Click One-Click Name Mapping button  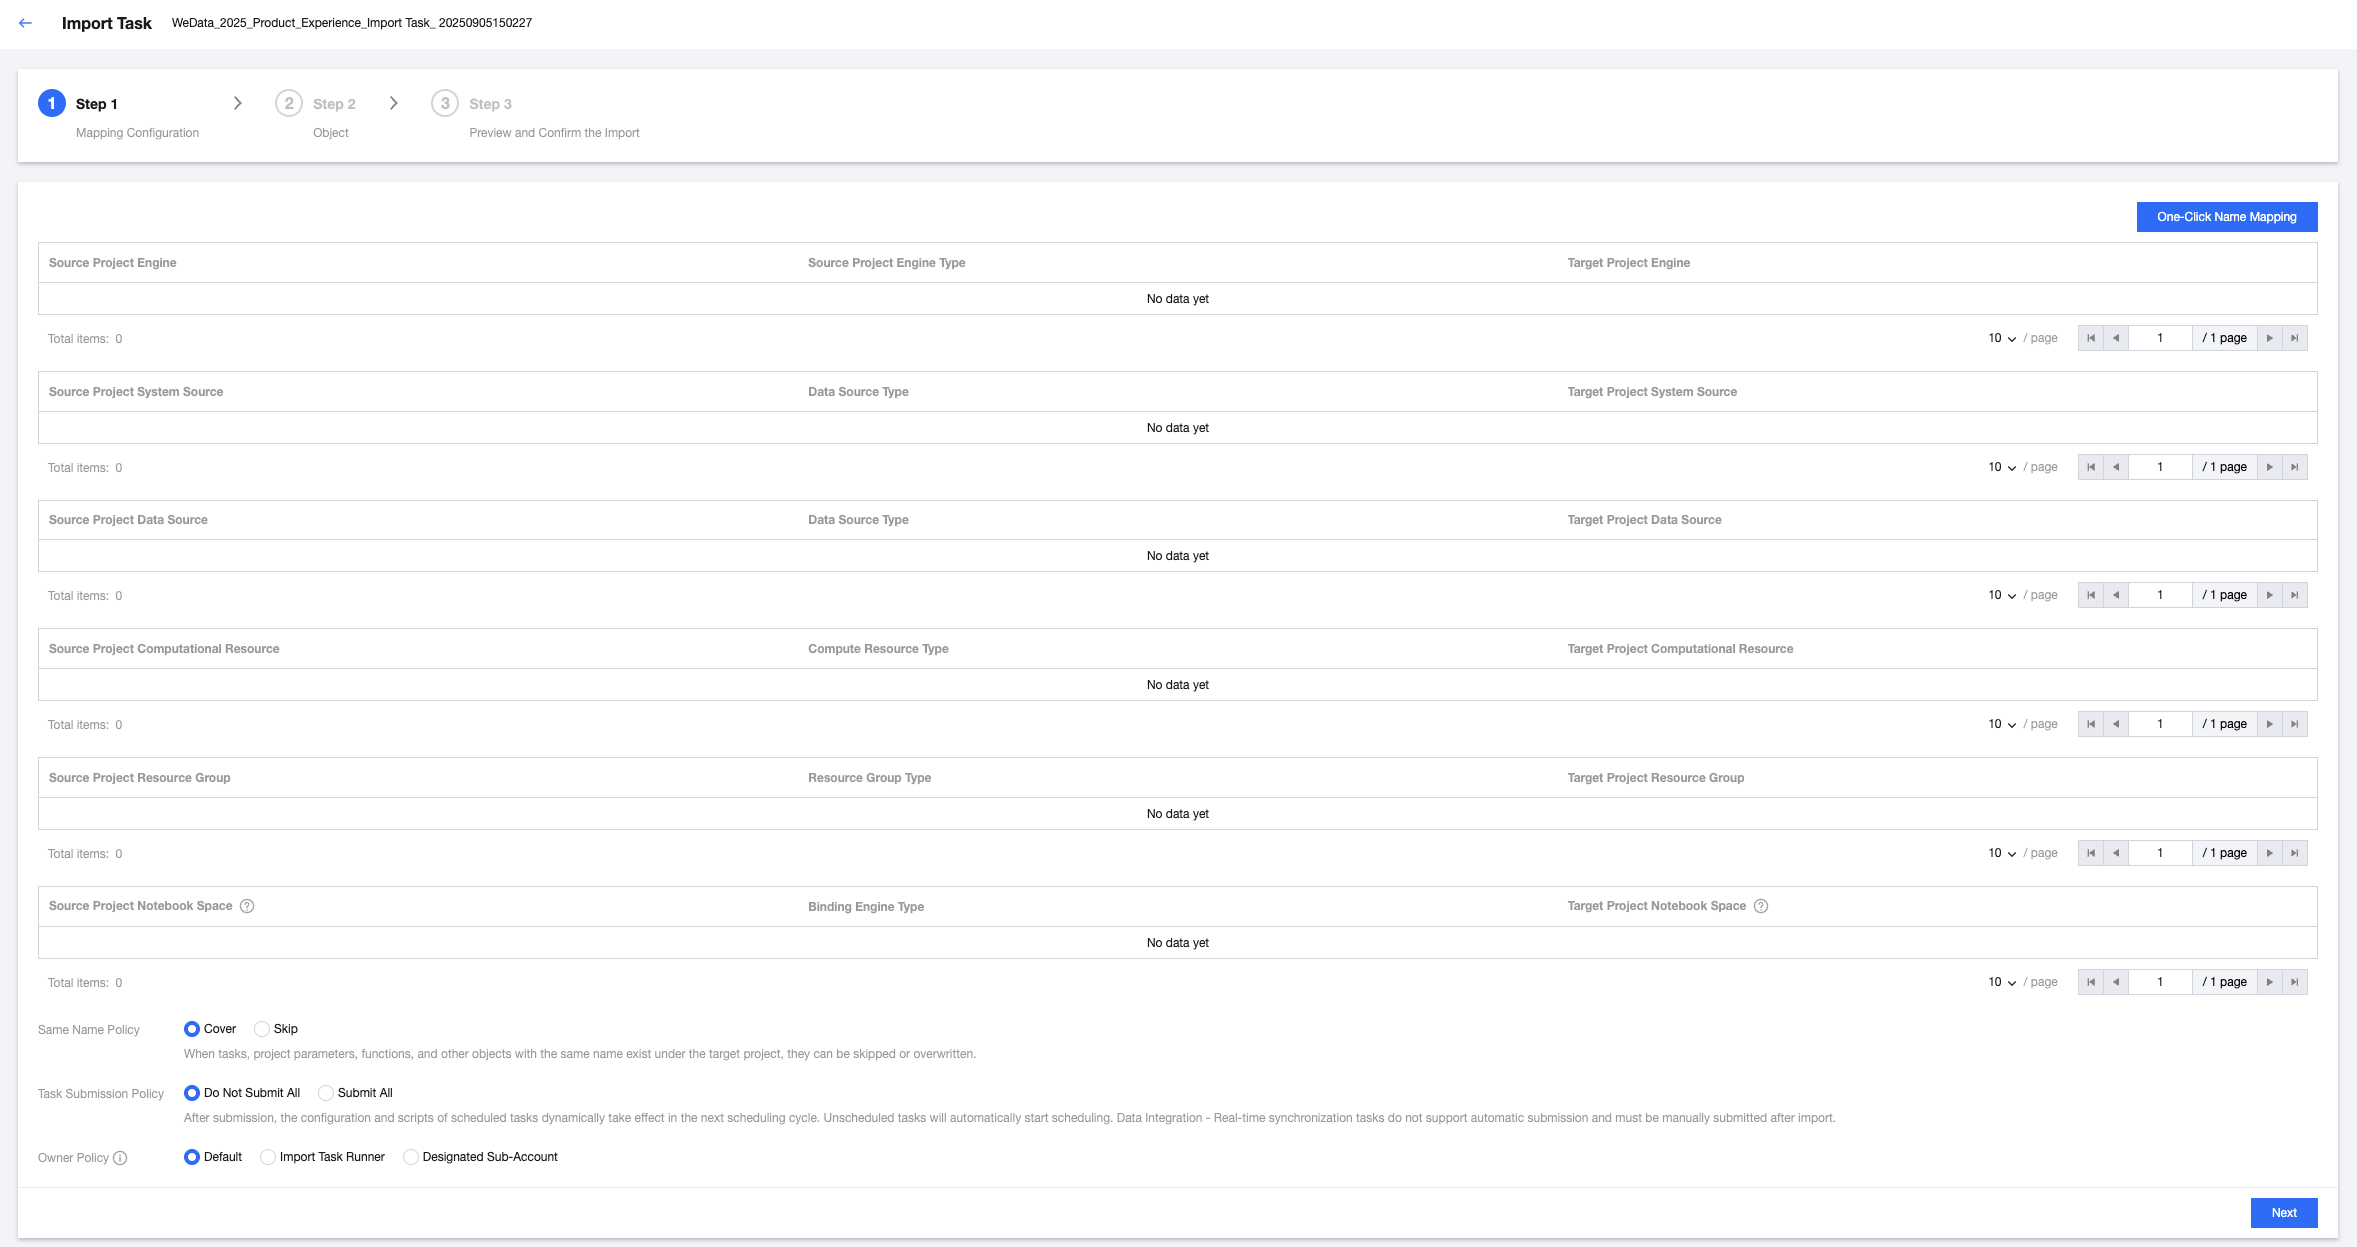click(2226, 217)
